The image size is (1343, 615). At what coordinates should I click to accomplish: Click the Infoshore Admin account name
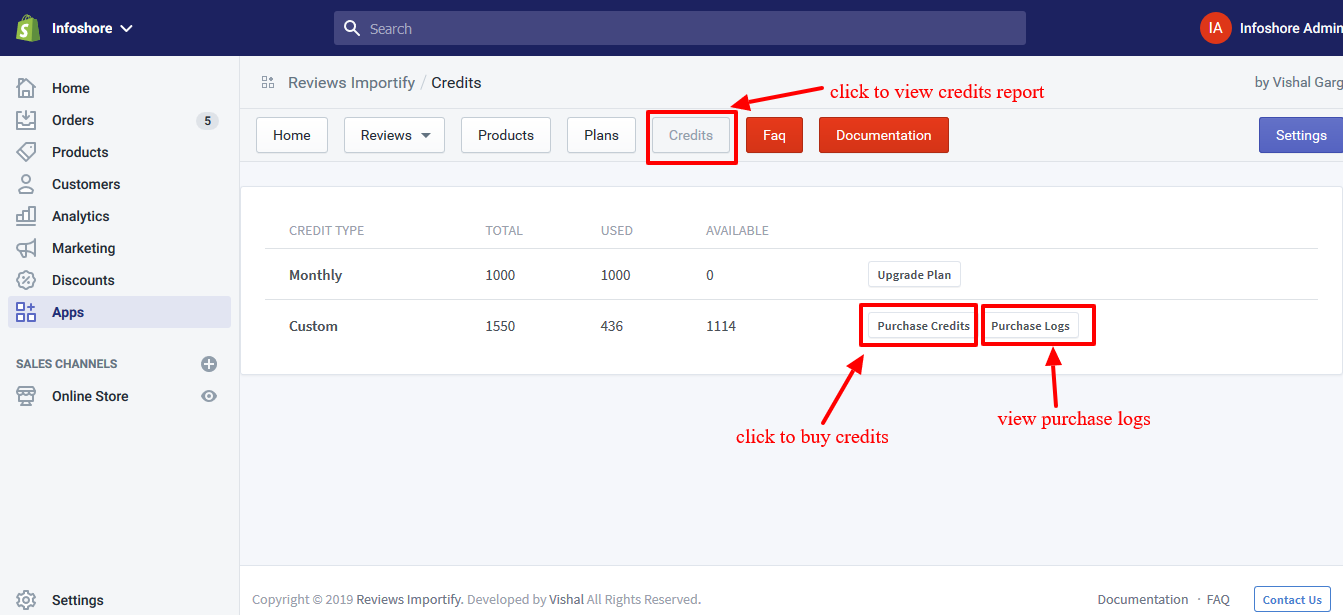pyautogui.click(x=1291, y=28)
